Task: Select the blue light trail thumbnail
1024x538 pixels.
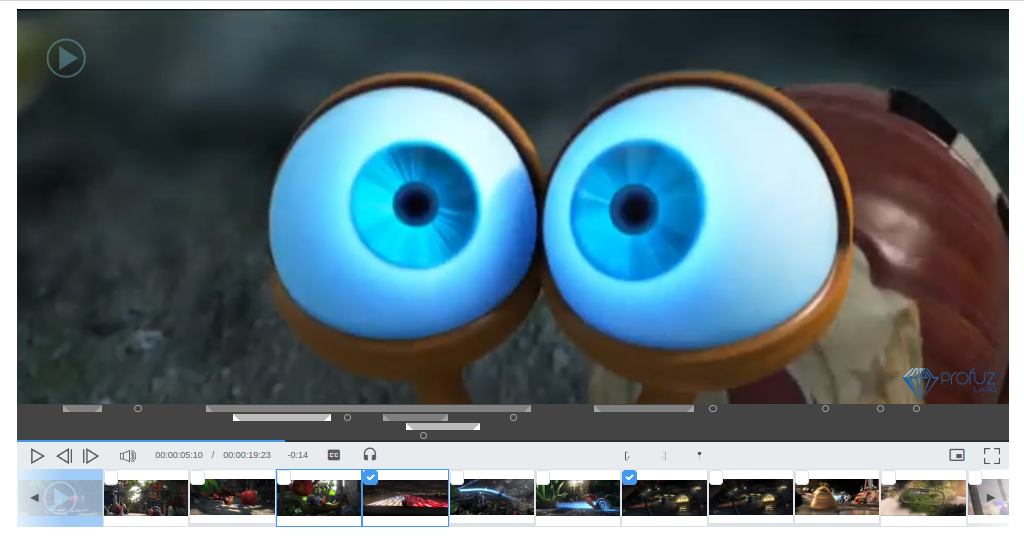Action: point(492,499)
